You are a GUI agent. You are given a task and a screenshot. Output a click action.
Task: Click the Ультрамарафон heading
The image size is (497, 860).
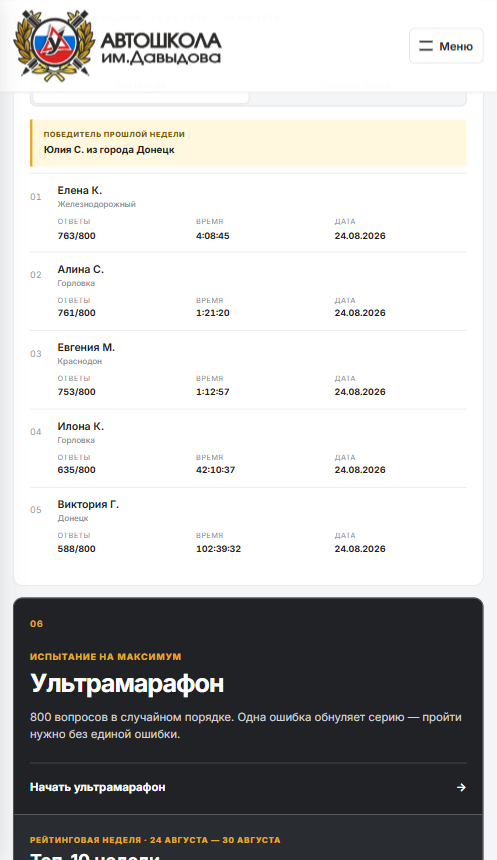(127, 684)
